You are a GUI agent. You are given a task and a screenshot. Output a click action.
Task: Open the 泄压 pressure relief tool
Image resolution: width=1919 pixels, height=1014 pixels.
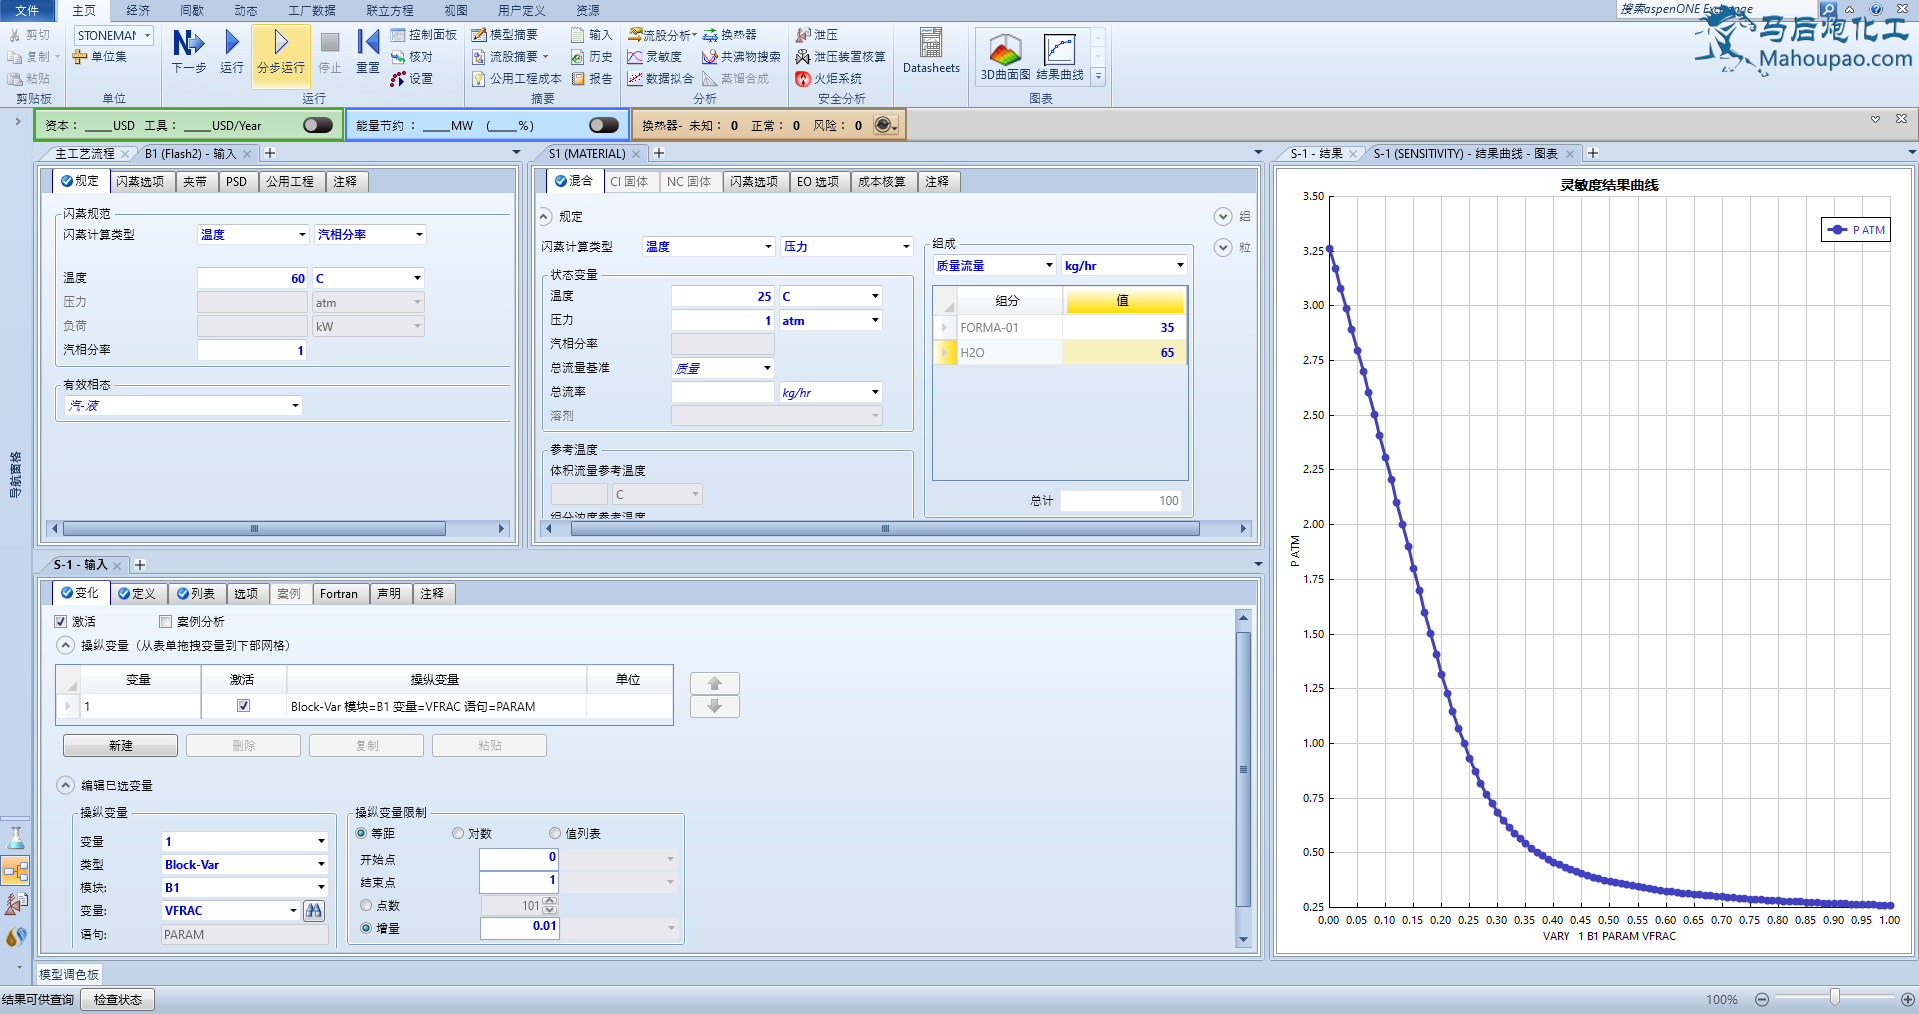pyautogui.click(x=817, y=35)
